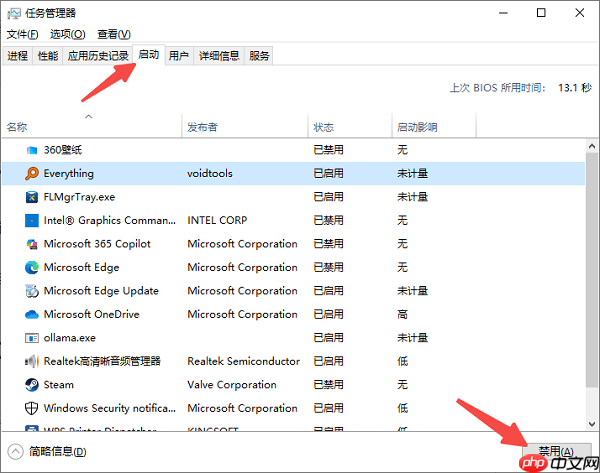This screenshot has height=473, width=600.
Task: Switch to the 详细信息 tab
Action: click(x=219, y=56)
